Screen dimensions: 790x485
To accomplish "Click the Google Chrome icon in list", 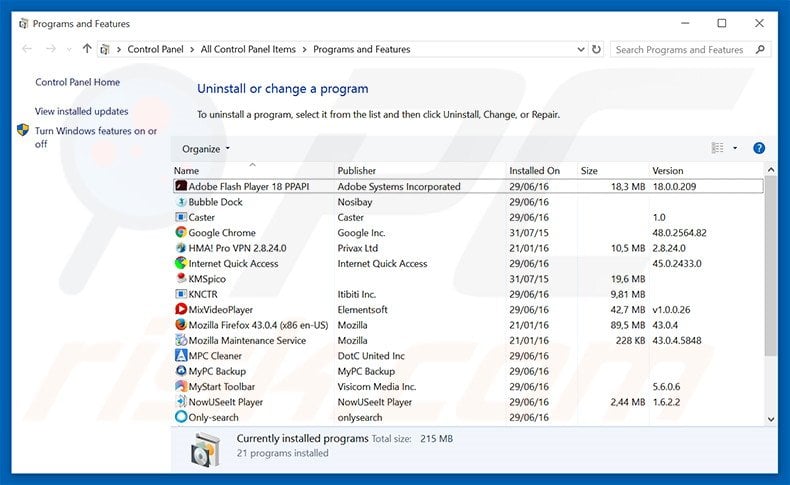I will tap(181, 233).
